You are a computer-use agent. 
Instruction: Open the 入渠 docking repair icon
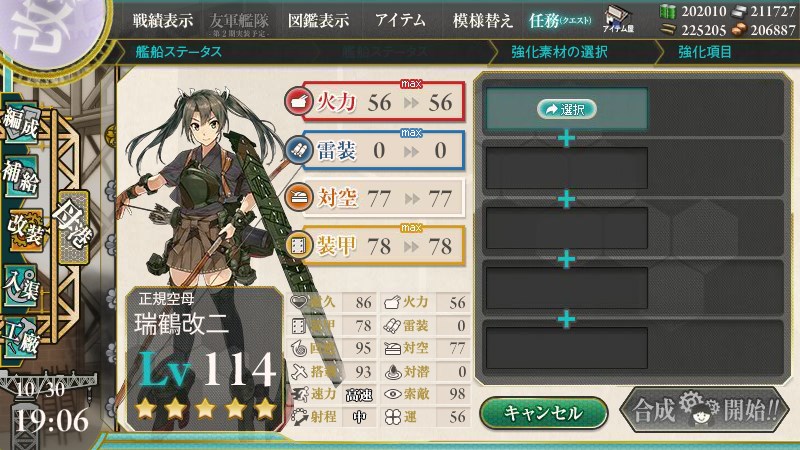pos(21,285)
